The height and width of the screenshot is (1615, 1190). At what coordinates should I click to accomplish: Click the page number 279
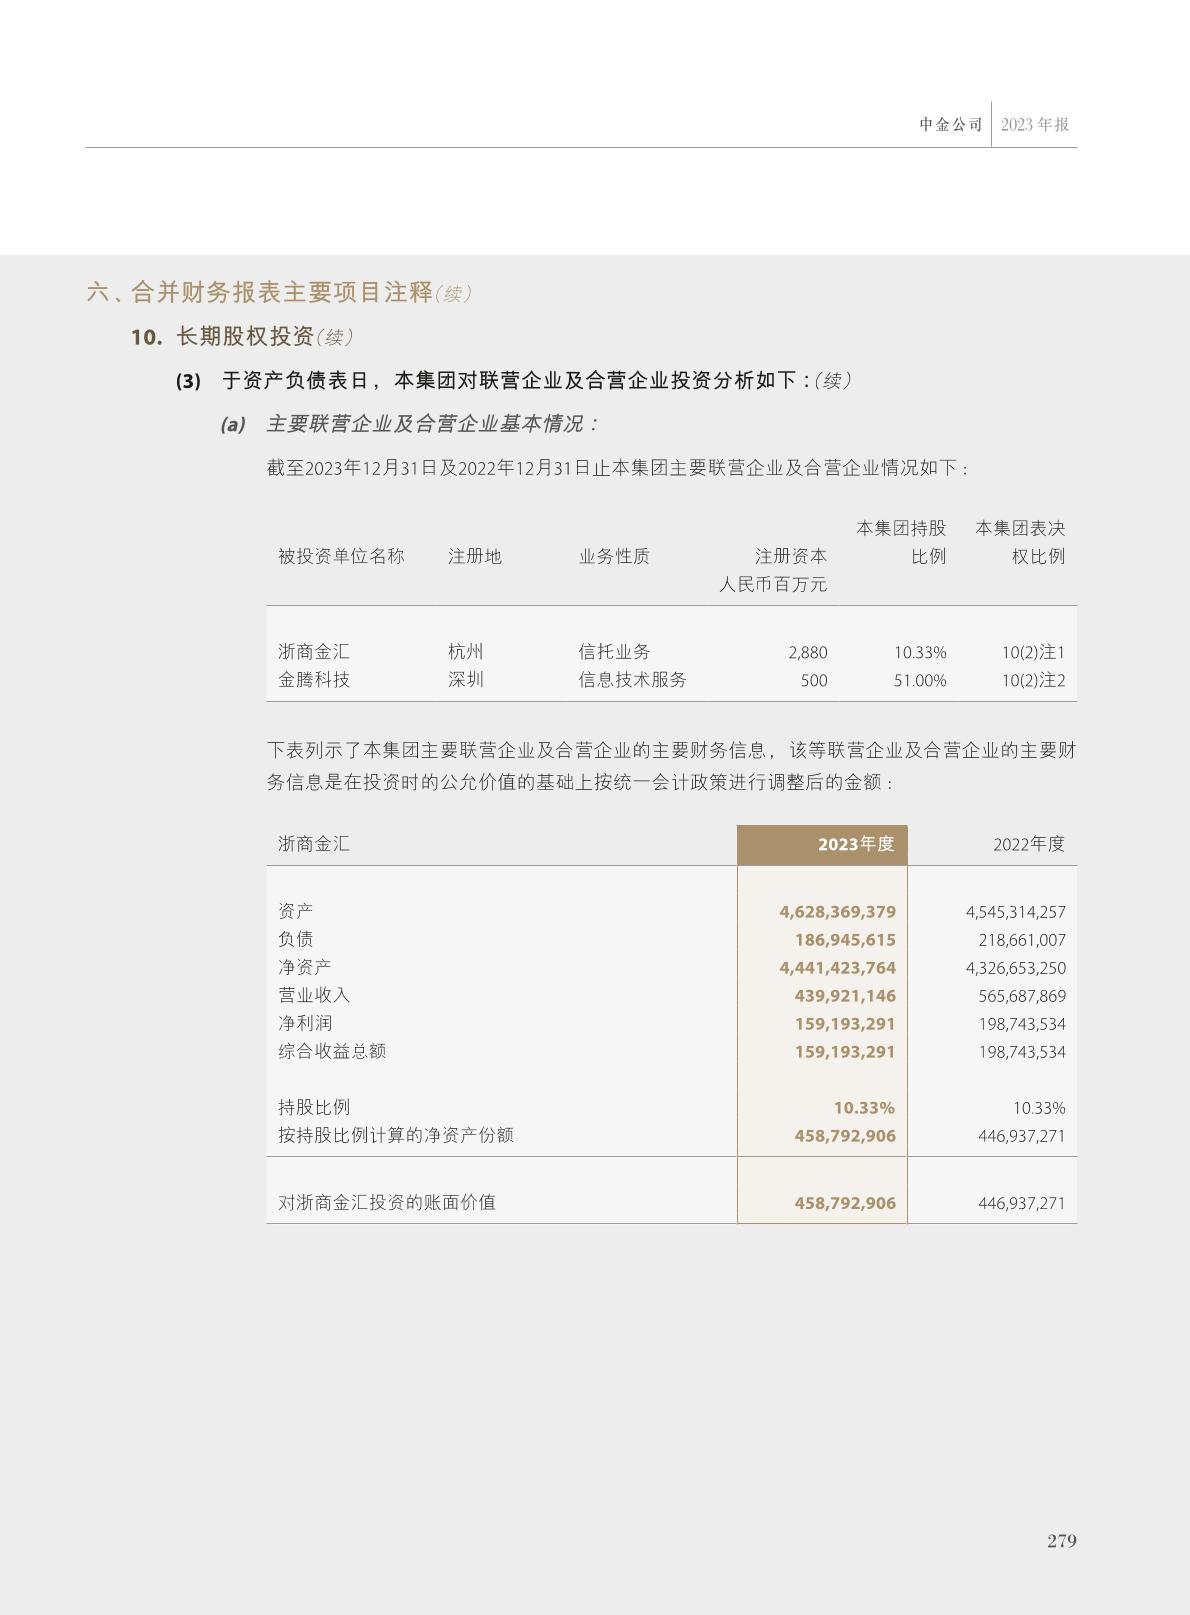pyautogui.click(x=1061, y=1540)
